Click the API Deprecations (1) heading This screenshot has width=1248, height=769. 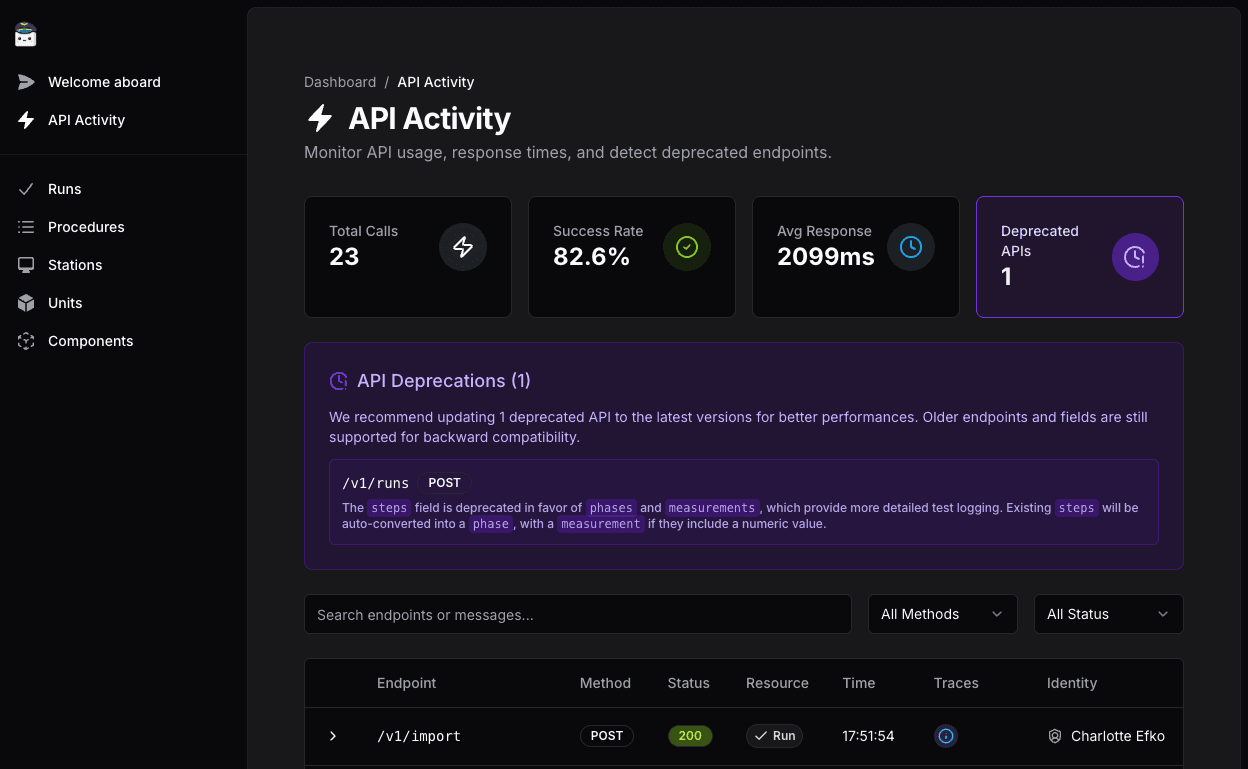point(444,381)
